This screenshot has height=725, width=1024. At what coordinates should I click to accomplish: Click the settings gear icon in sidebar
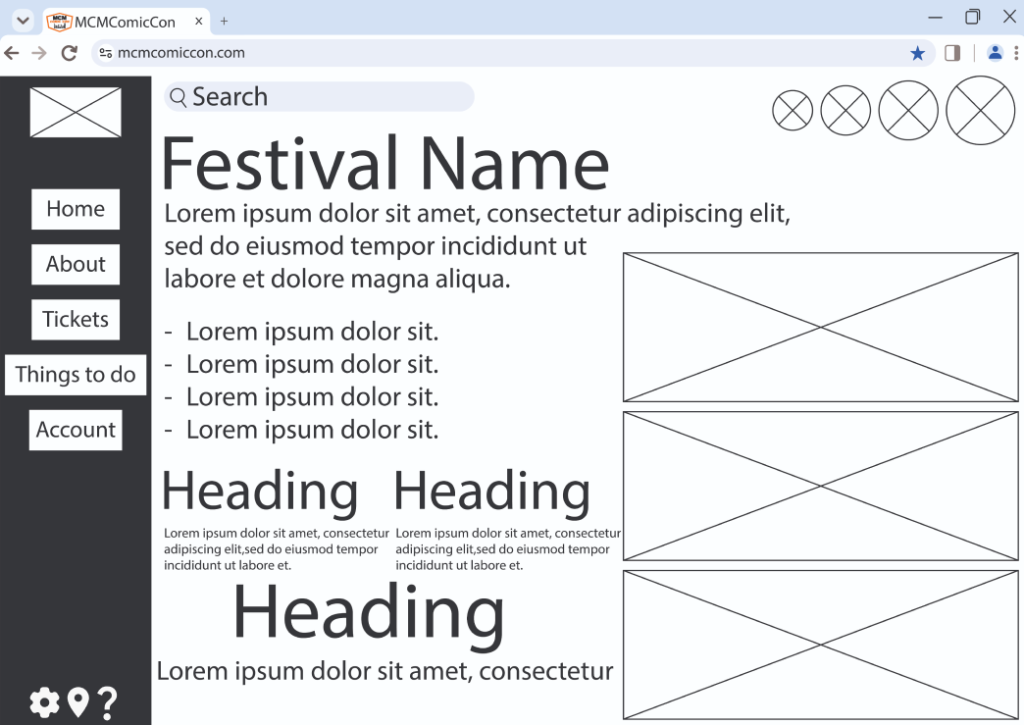point(44,703)
